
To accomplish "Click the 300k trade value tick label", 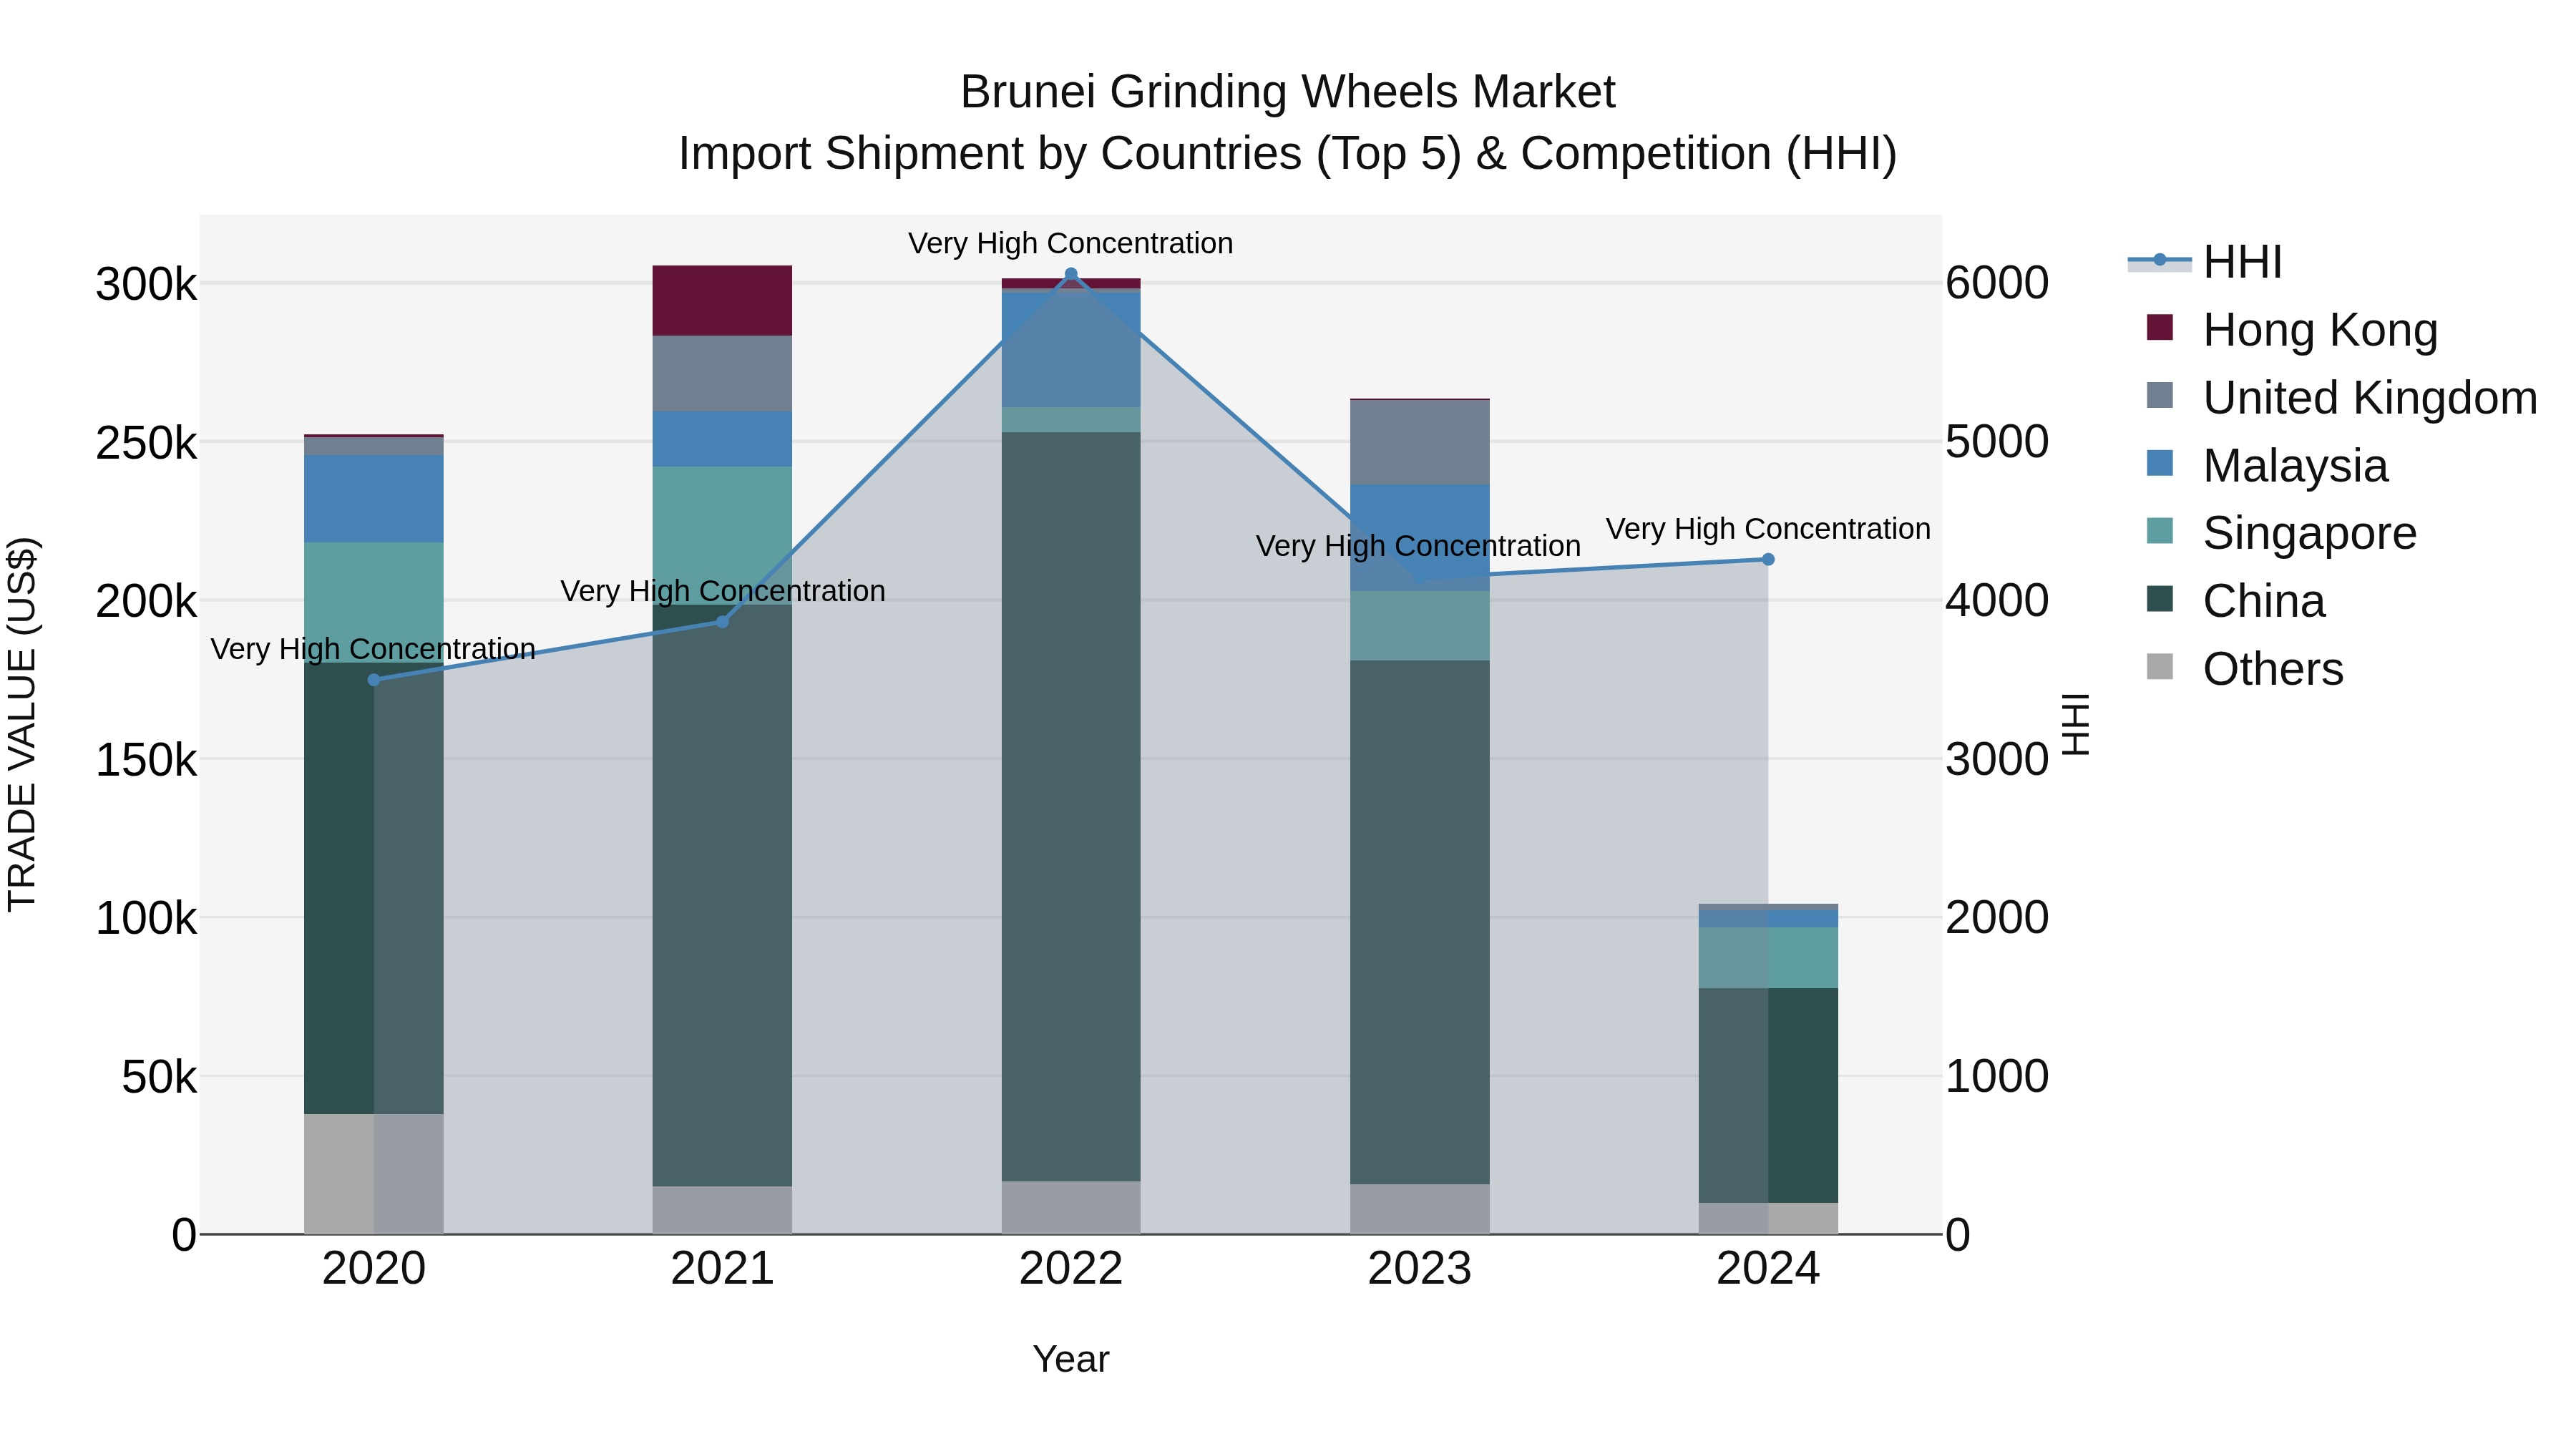I will [146, 285].
